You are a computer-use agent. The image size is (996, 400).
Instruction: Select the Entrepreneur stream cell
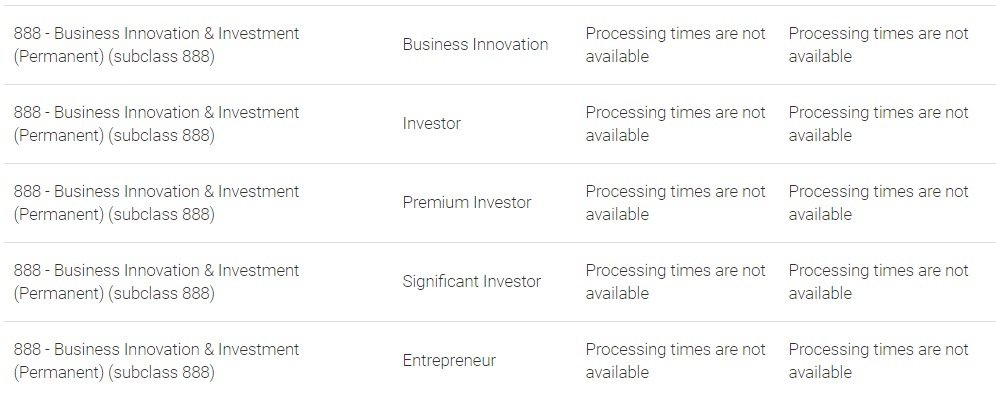pyautogui.click(x=449, y=361)
